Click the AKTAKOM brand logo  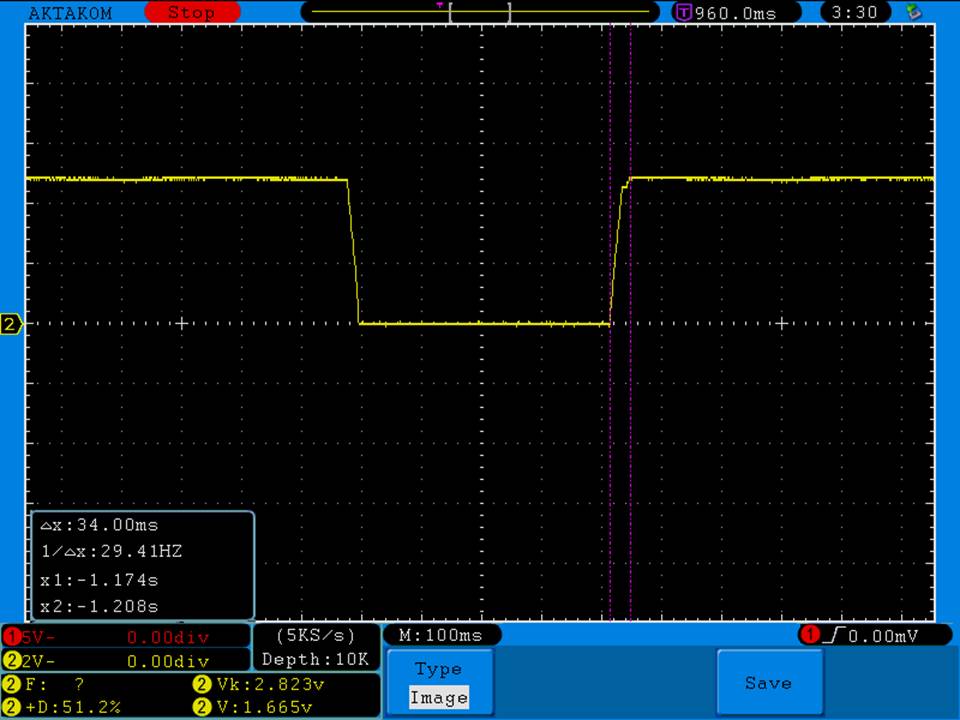point(70,13)
